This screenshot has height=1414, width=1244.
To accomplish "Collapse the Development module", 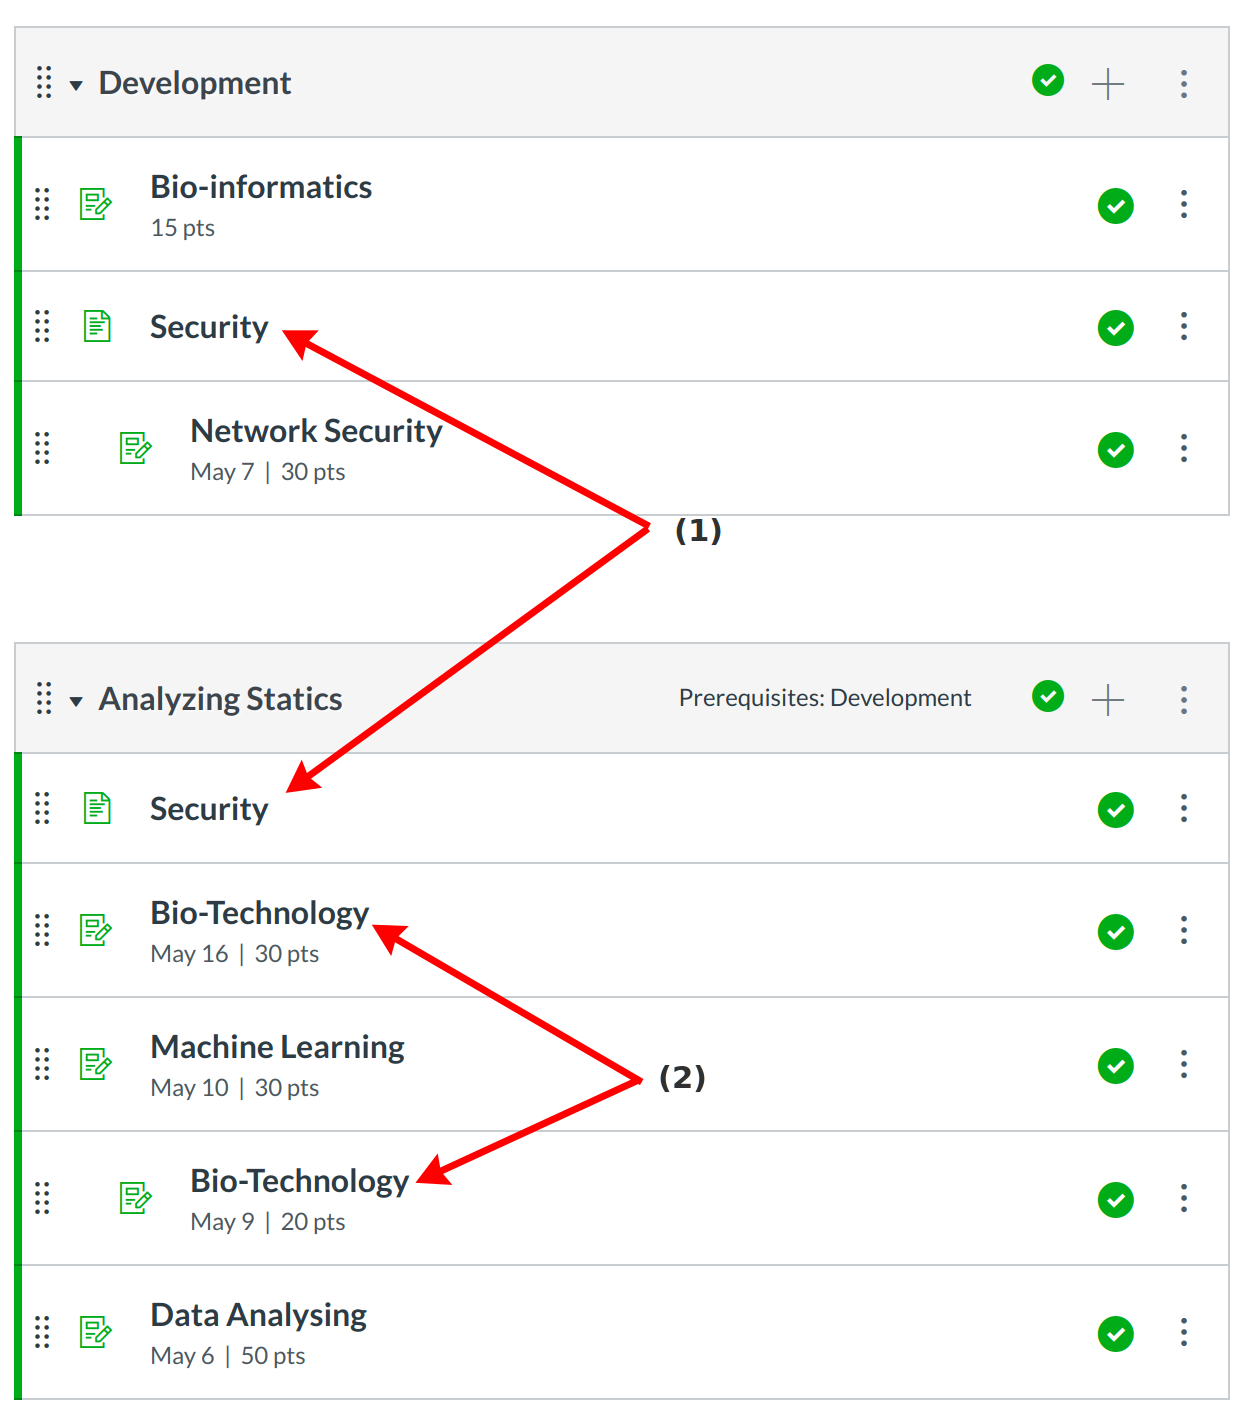I will (76, 85).
